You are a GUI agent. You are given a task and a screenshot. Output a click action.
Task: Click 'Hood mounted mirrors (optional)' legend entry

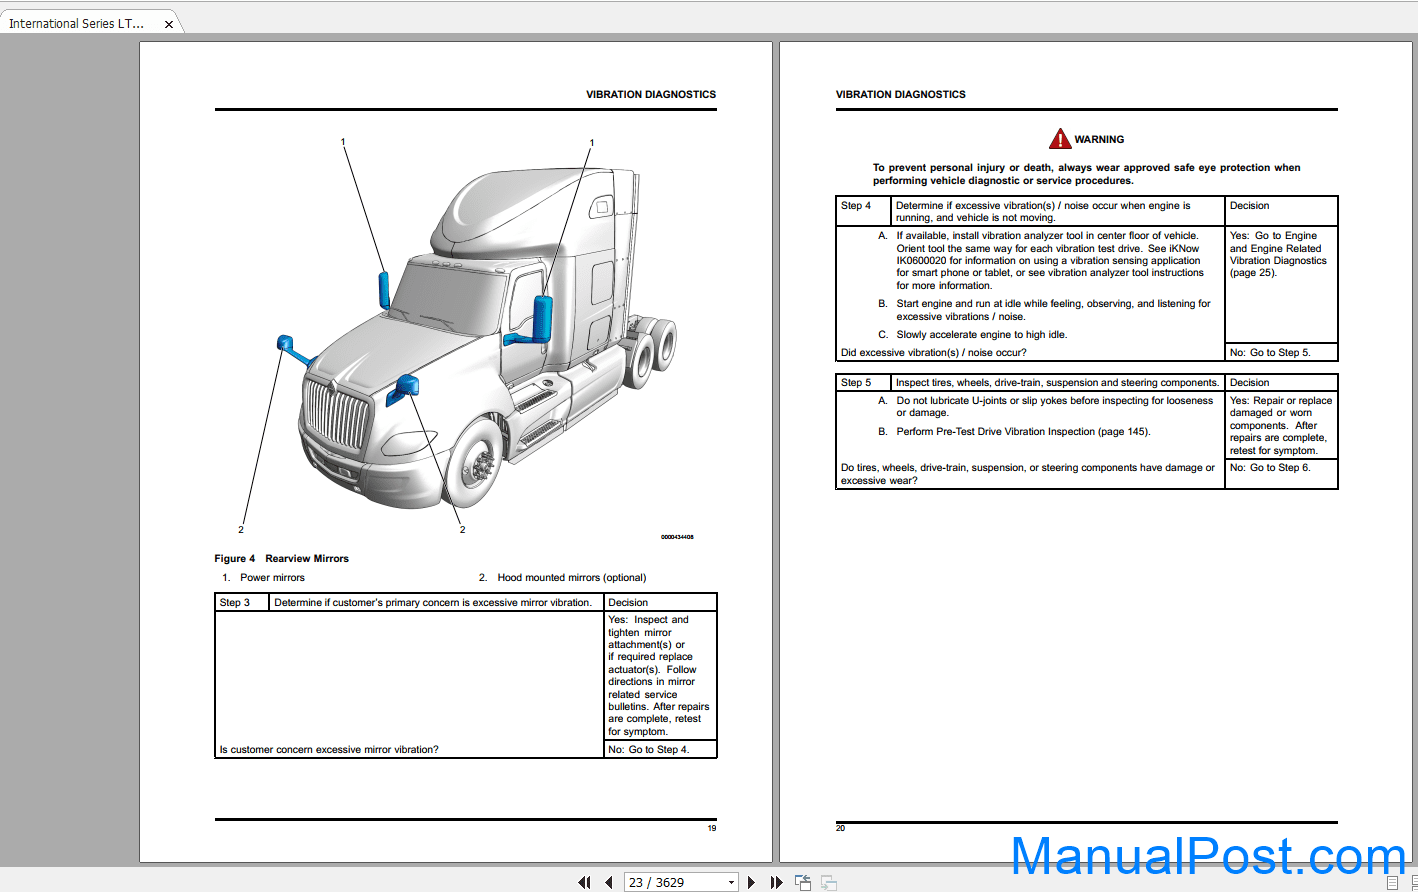tap(572, 577)
